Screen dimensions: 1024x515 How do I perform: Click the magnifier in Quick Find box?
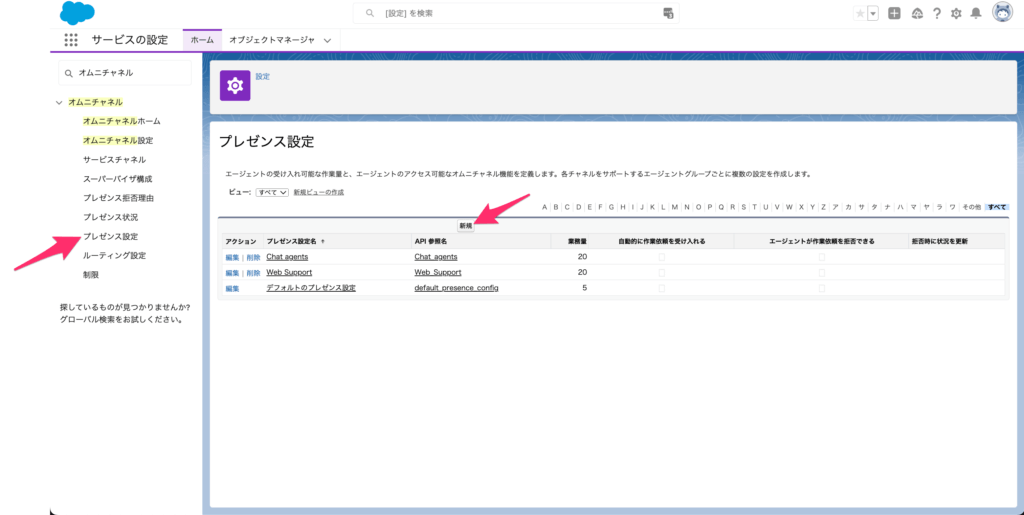[x=69, y=73]
